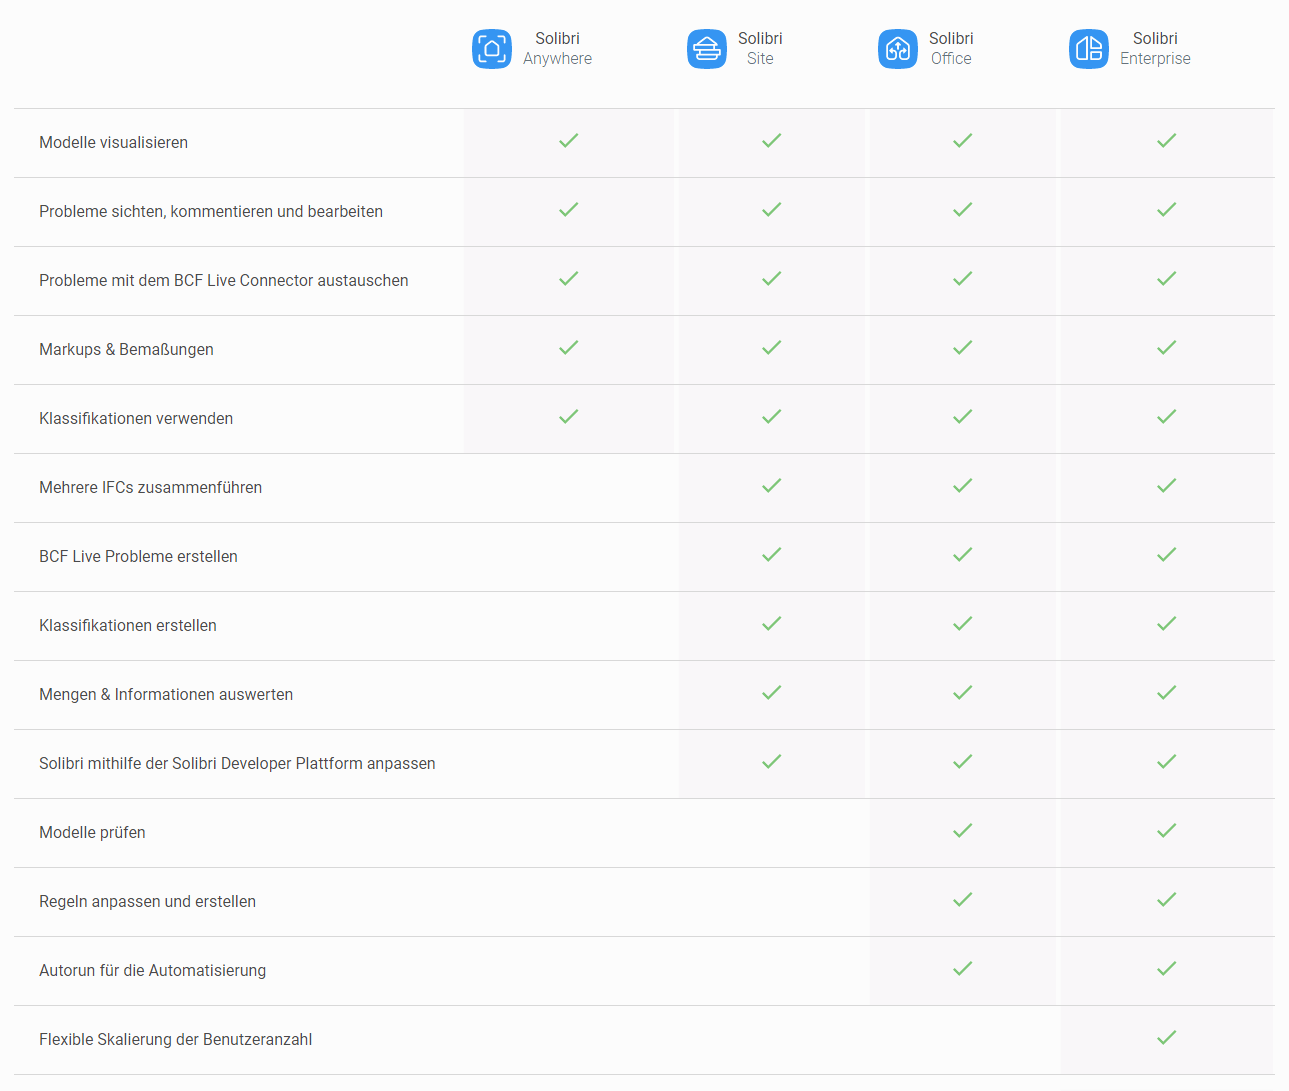Select the 'BCF Live Probleme erstellen' label
Viewport: 1289px width, 1091px height.
point(138,557)
